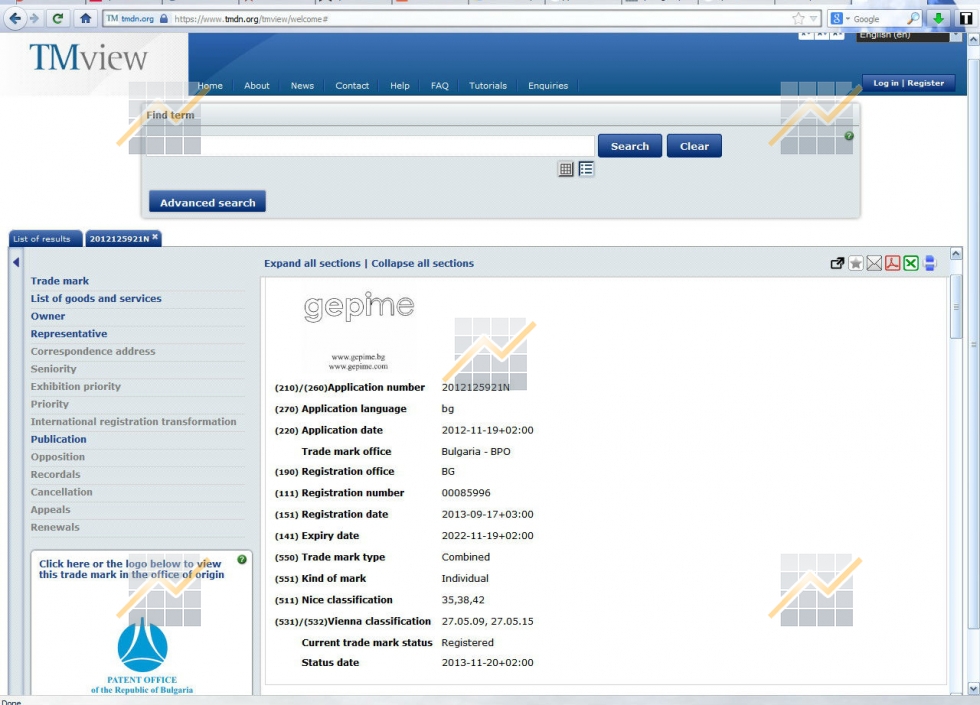This screenshot has width=980, height=705.
Task: Go back in browser history
Action: 15,19
